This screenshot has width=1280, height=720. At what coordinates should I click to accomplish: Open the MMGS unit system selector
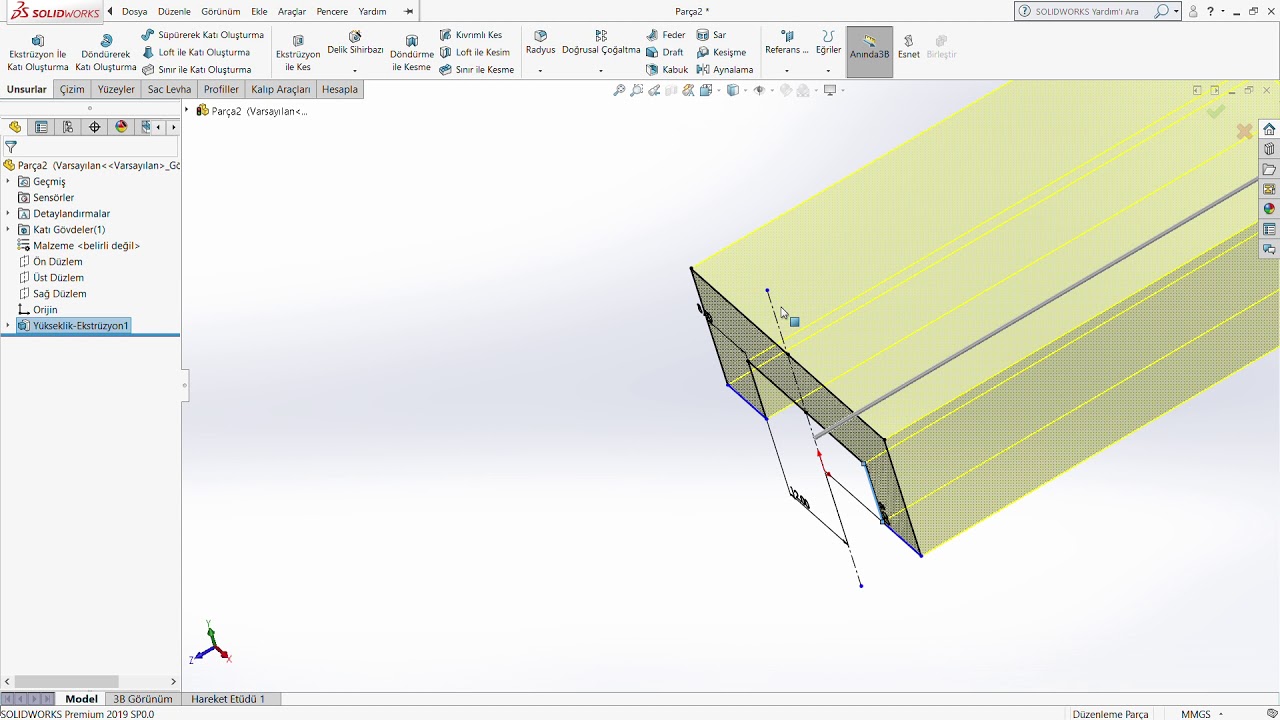click(1202, 714)
